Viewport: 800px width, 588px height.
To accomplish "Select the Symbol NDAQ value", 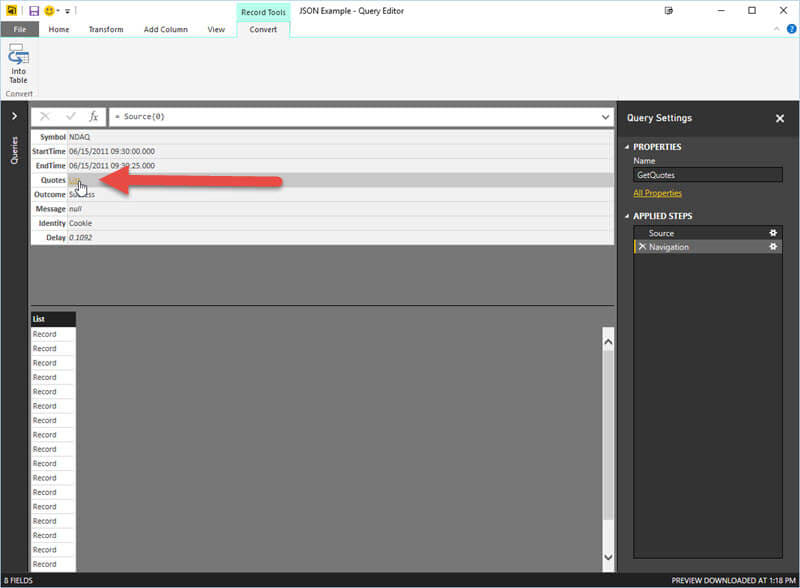I will tap(79, 137).
